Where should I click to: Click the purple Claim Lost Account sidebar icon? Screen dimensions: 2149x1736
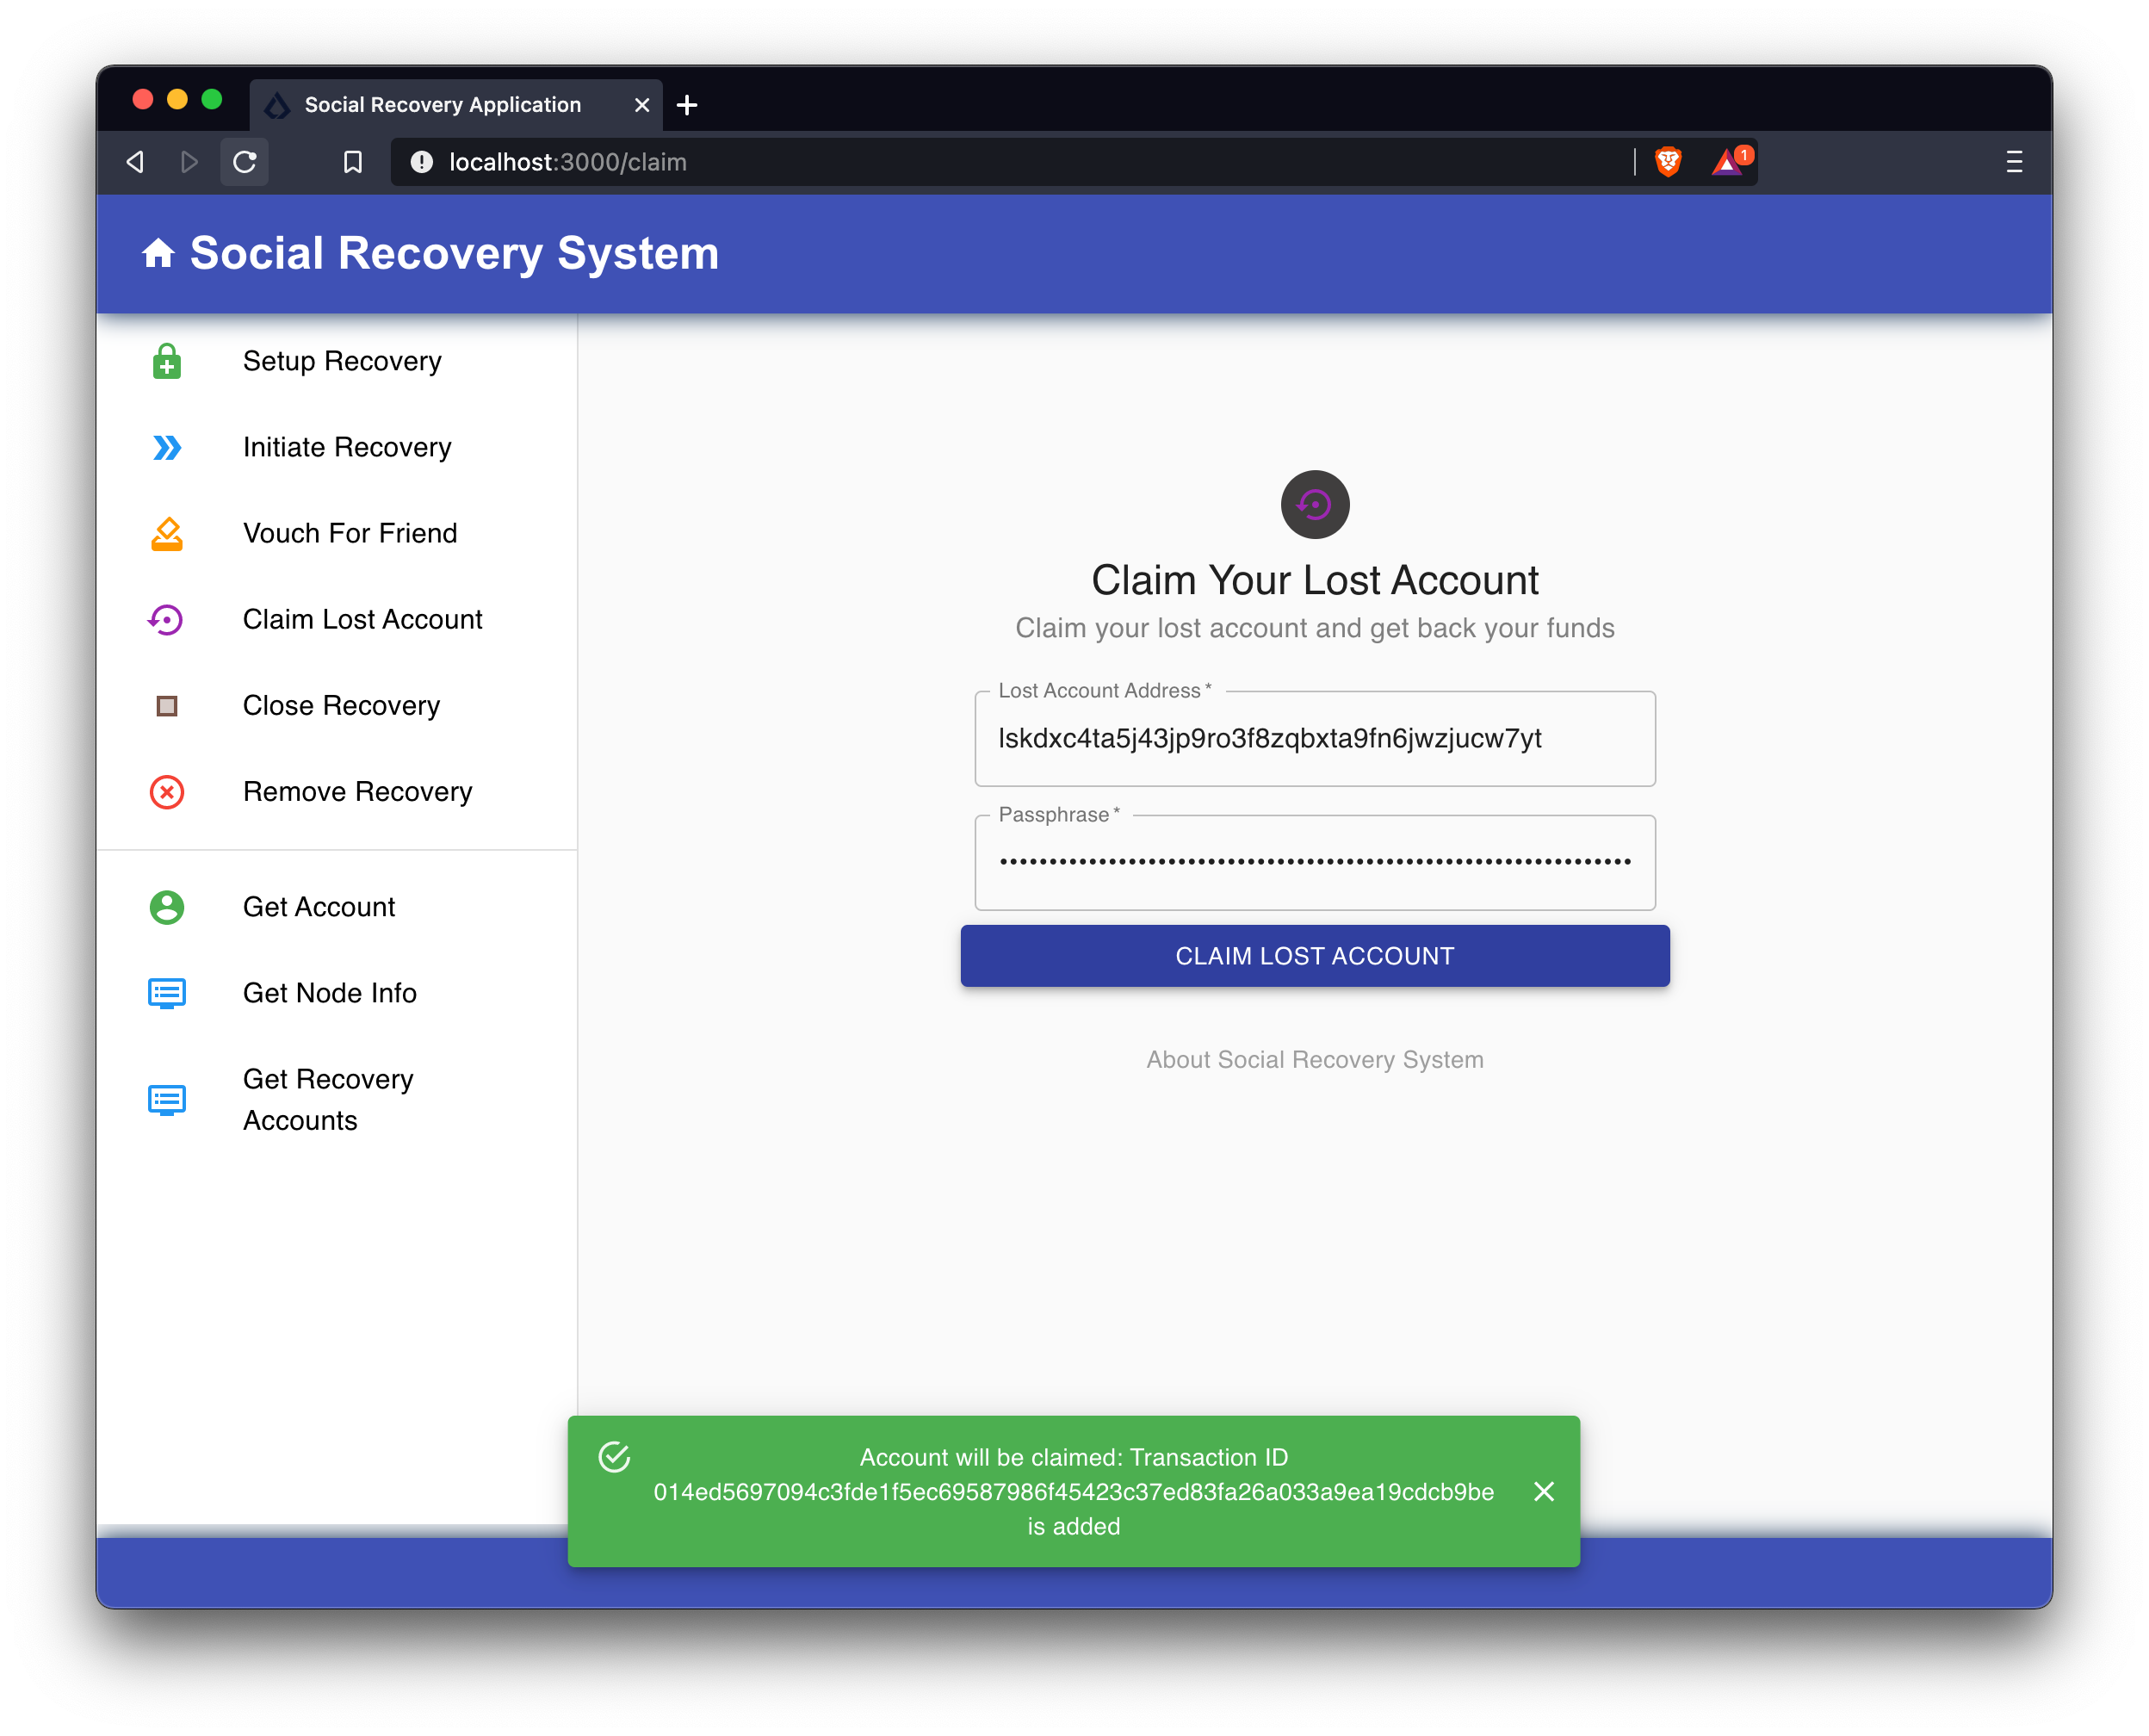pyautogui.click(x=167, y=620)
